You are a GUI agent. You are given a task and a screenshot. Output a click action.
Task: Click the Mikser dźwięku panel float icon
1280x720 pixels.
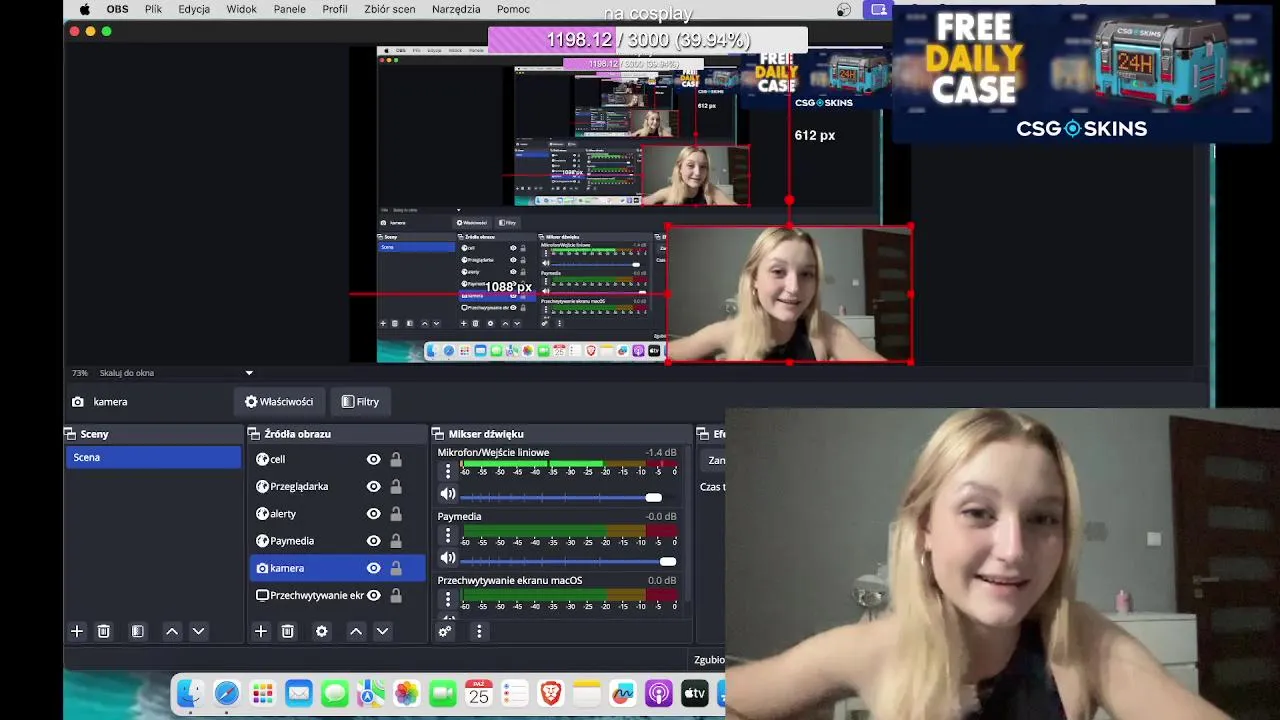(x=438, y=434)
